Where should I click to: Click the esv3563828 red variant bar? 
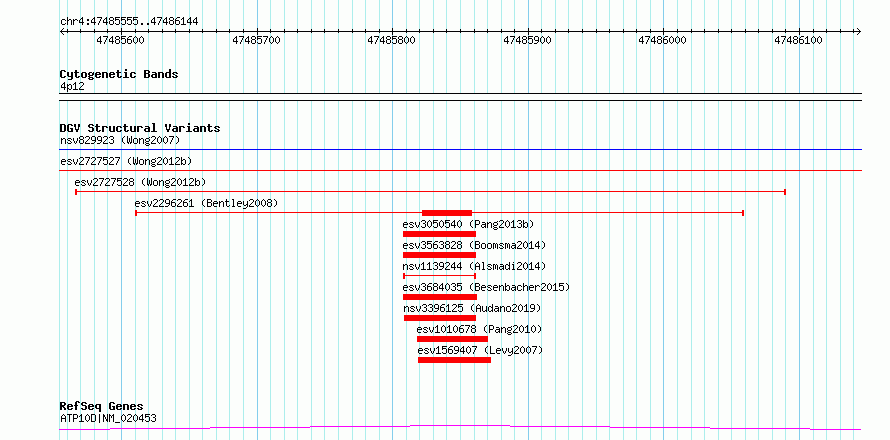(x=439, y=255)
